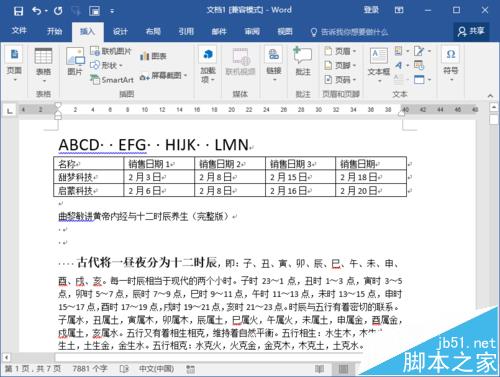Click the 图表 chart icon

pyautogui.click(x=153, y=56)
